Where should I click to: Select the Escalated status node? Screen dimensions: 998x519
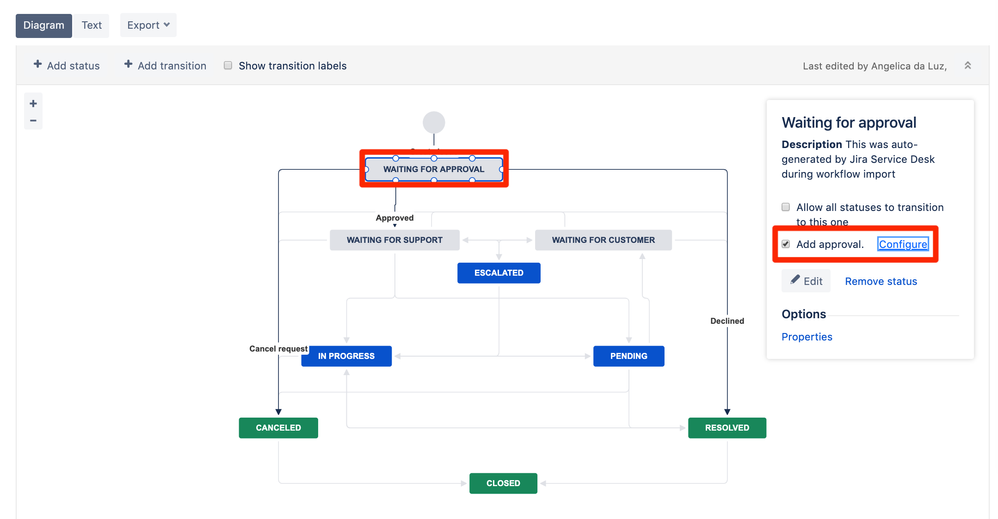click(x=499, y=273)
